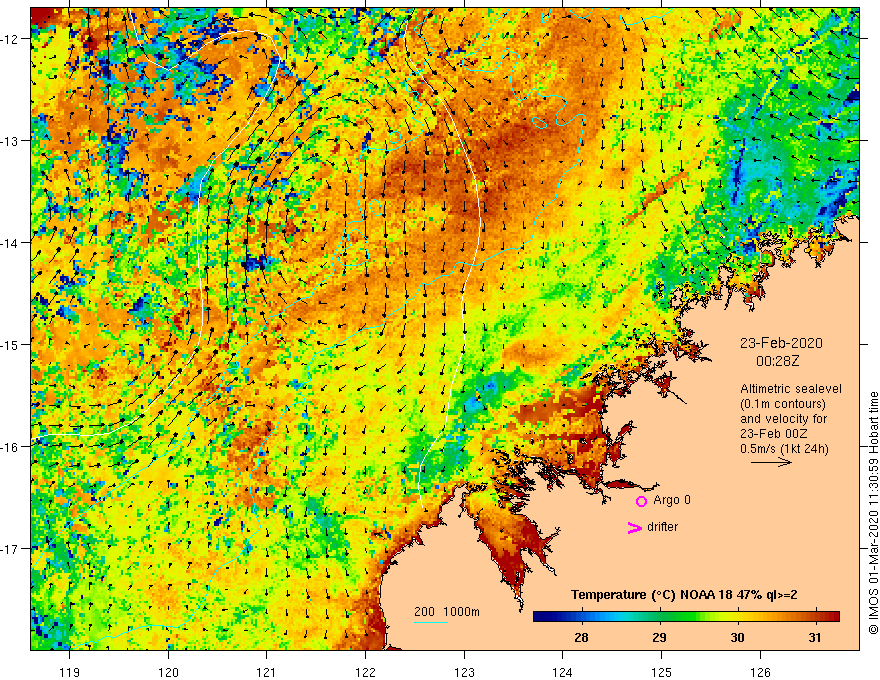
Task: Click the 30 color bar tick label
Action: (737, 637)
